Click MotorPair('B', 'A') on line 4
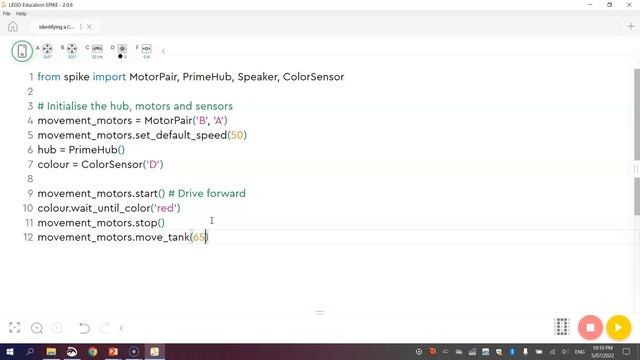 (x=186, y=121)
